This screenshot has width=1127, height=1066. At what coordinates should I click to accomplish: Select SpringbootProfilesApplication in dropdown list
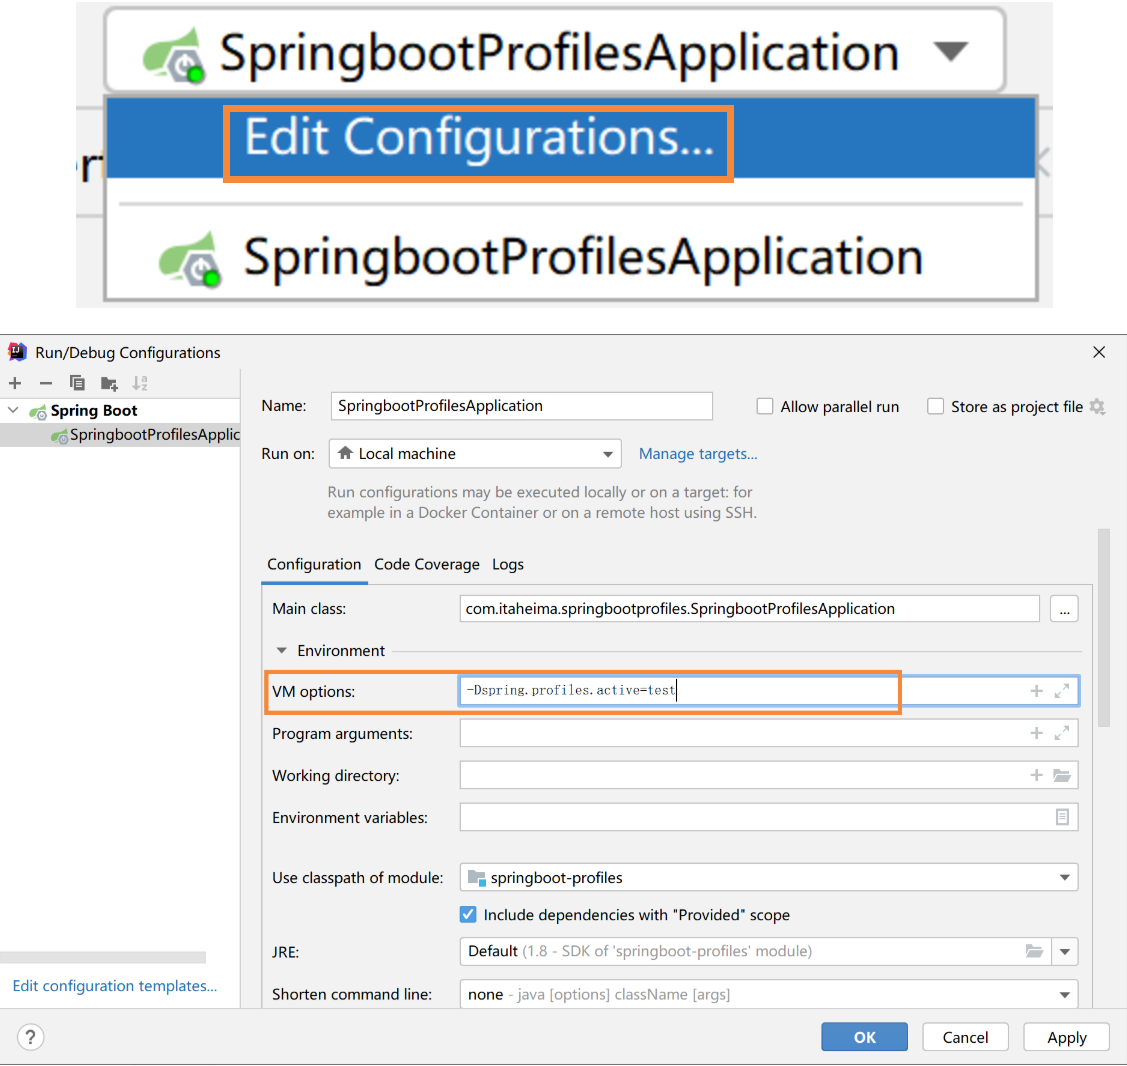coord(571,257)
